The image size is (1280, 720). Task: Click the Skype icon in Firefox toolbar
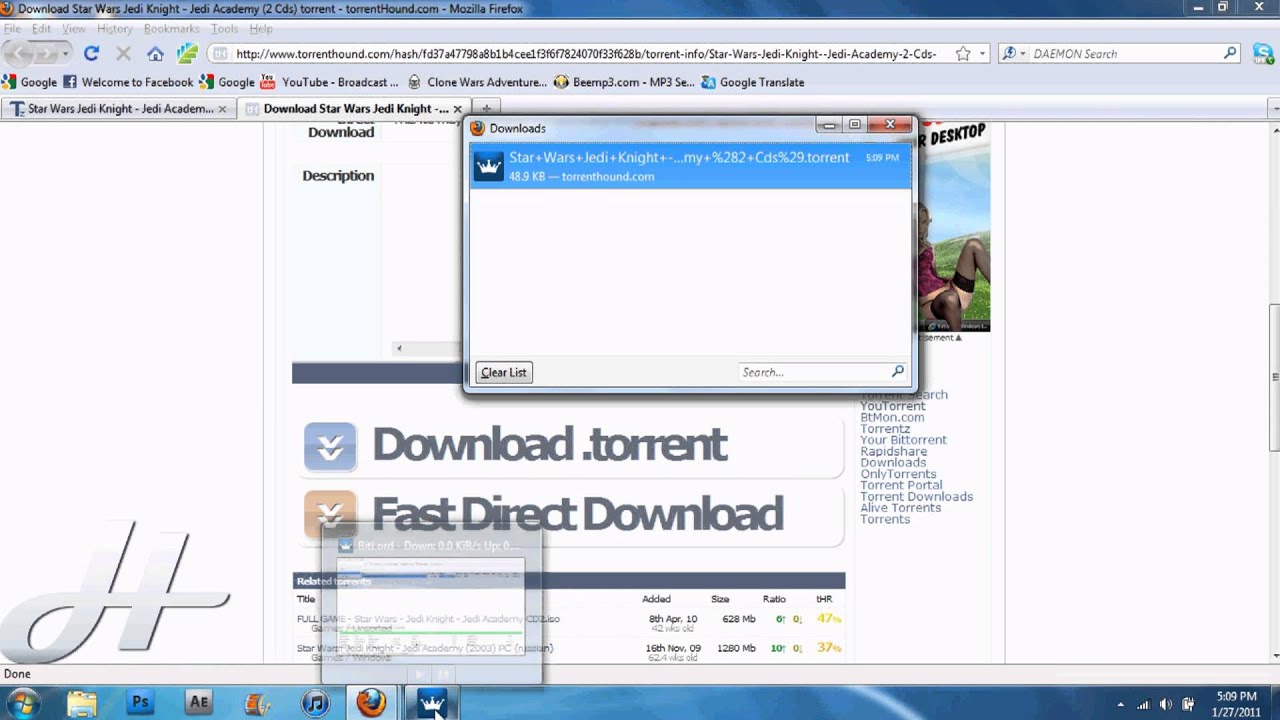click(x=1263, y=54)
